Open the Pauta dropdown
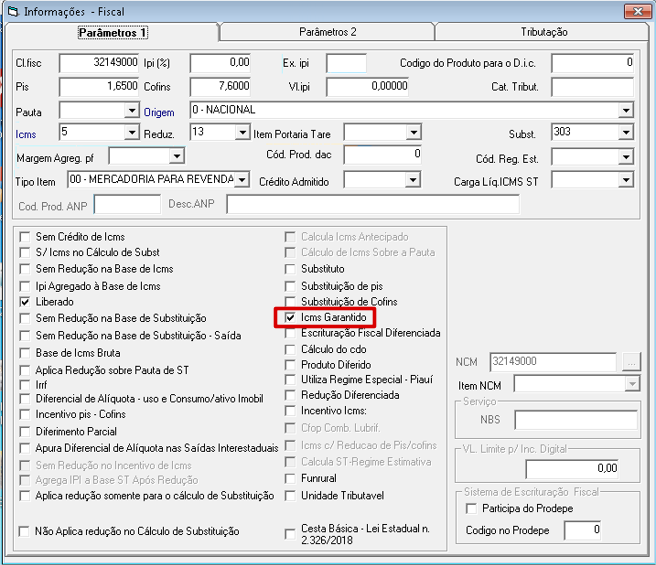This screenshot has height=565, width=656. click(132, 111)
